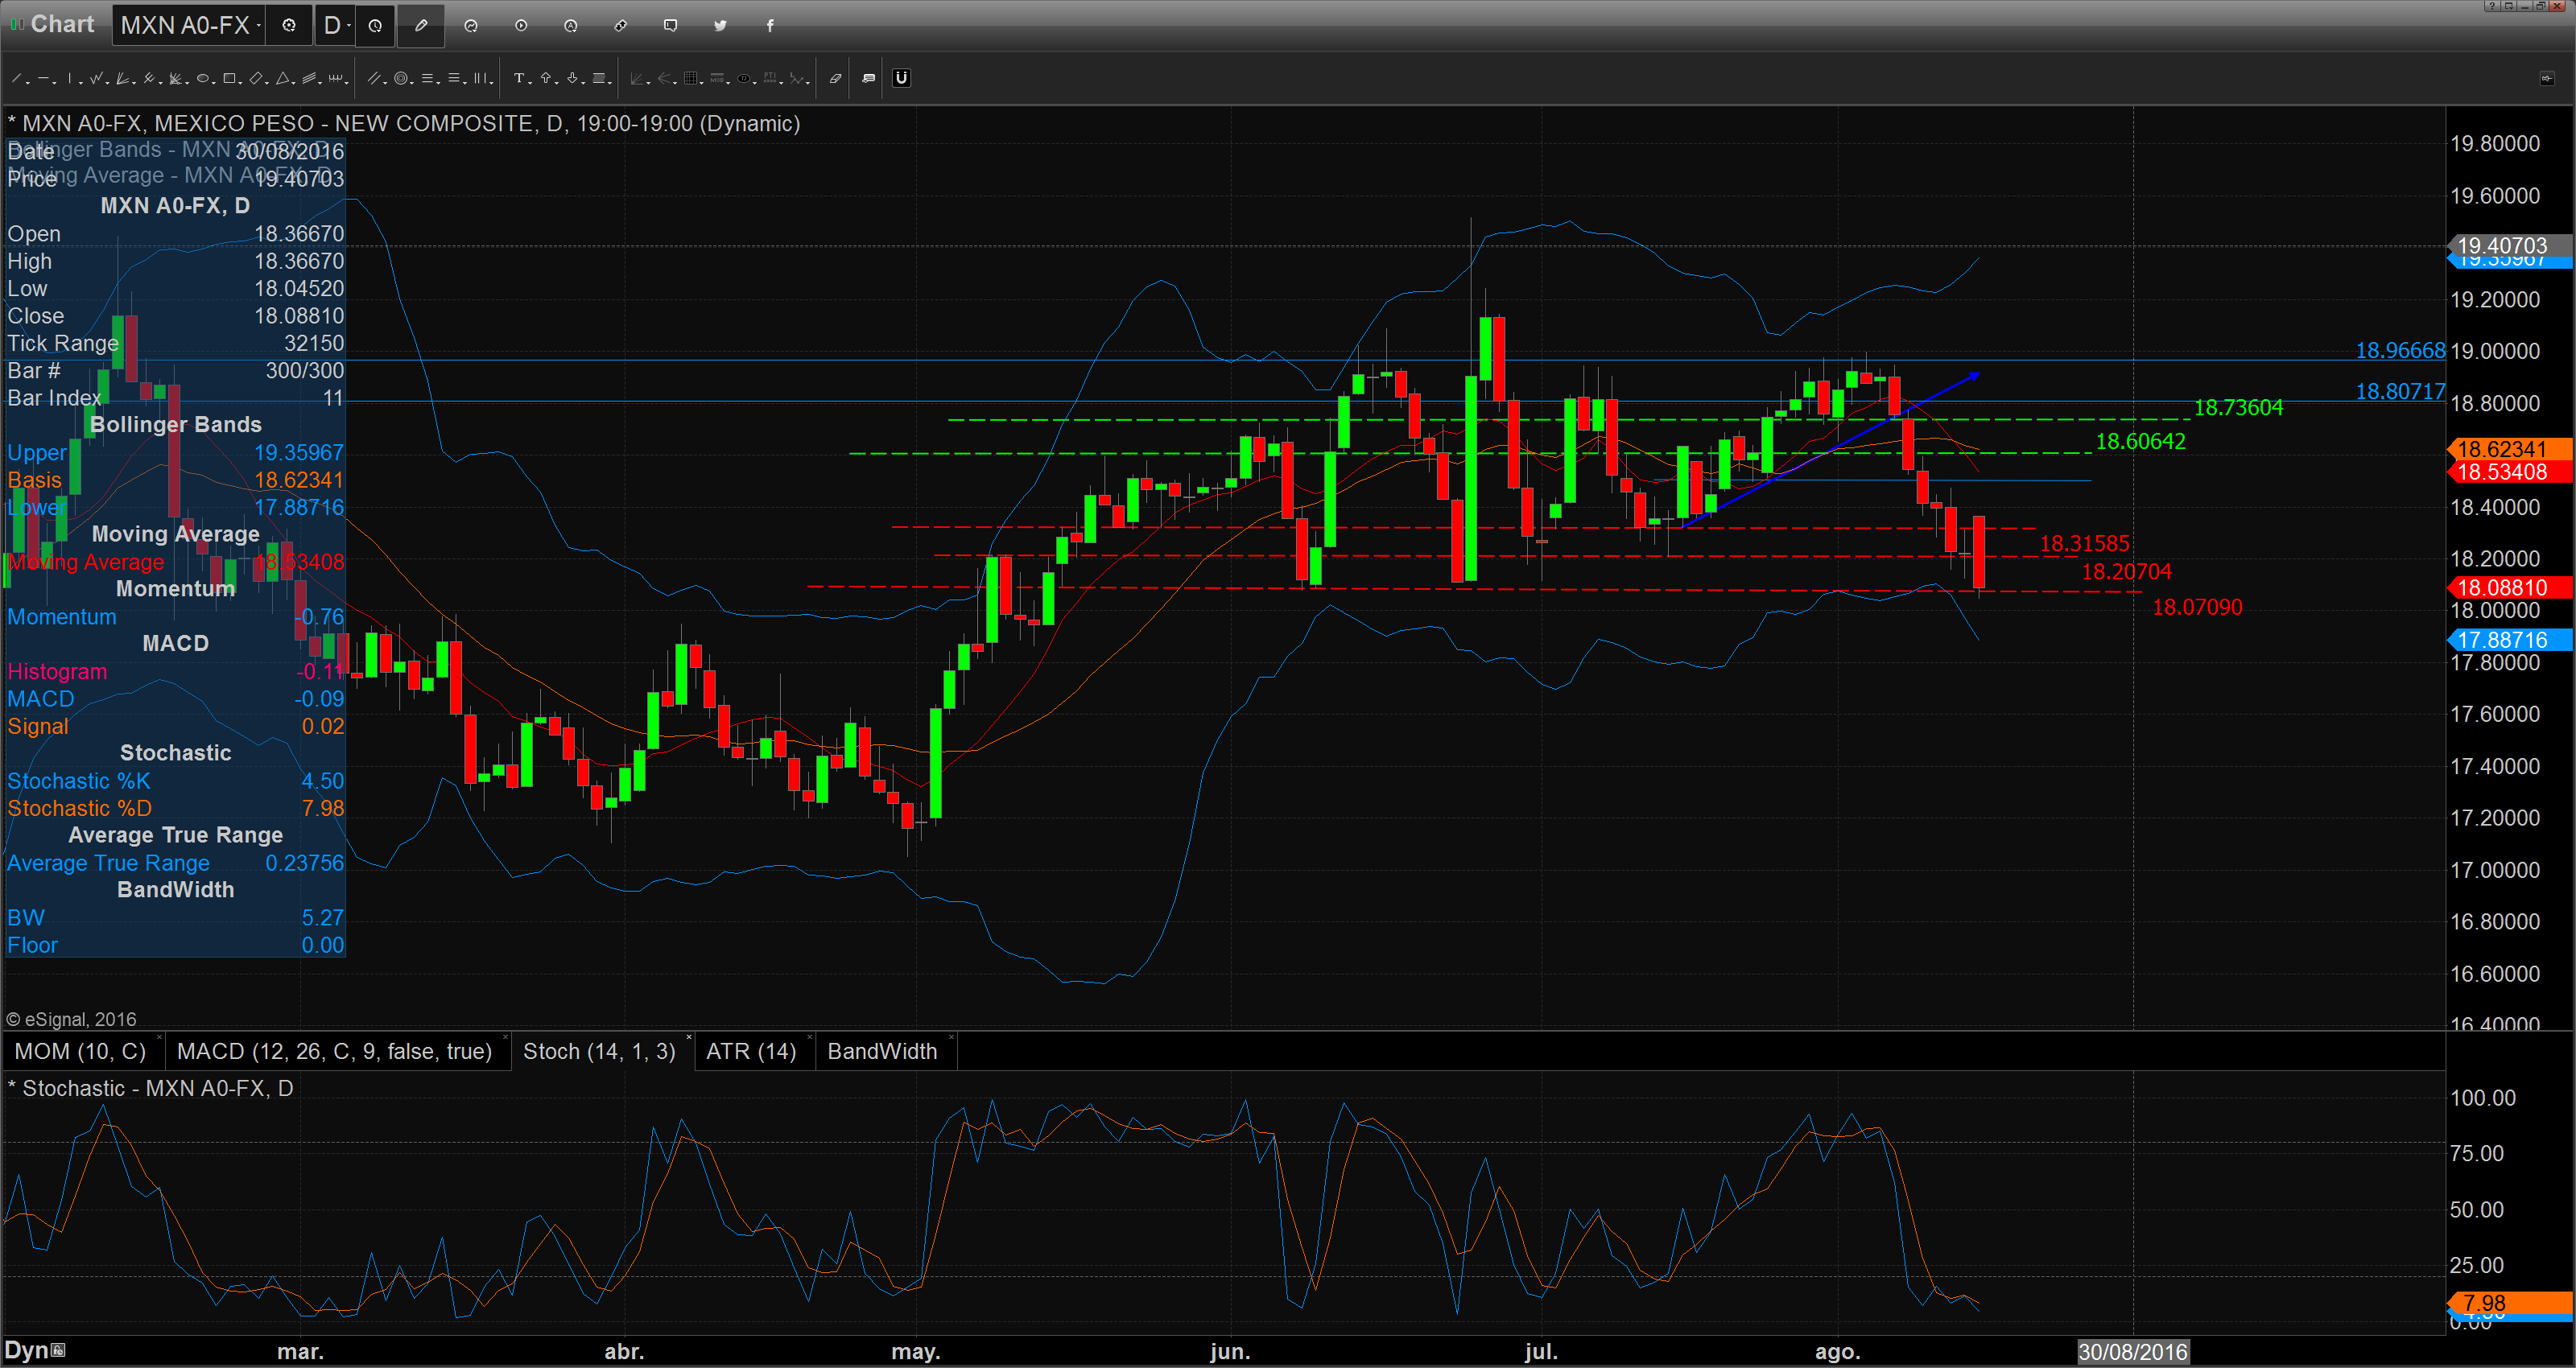Click the blue 18.96668 resistance label
Image resolution: width=2576 pixels, height=1368 pixels.
pos(2400,350)
